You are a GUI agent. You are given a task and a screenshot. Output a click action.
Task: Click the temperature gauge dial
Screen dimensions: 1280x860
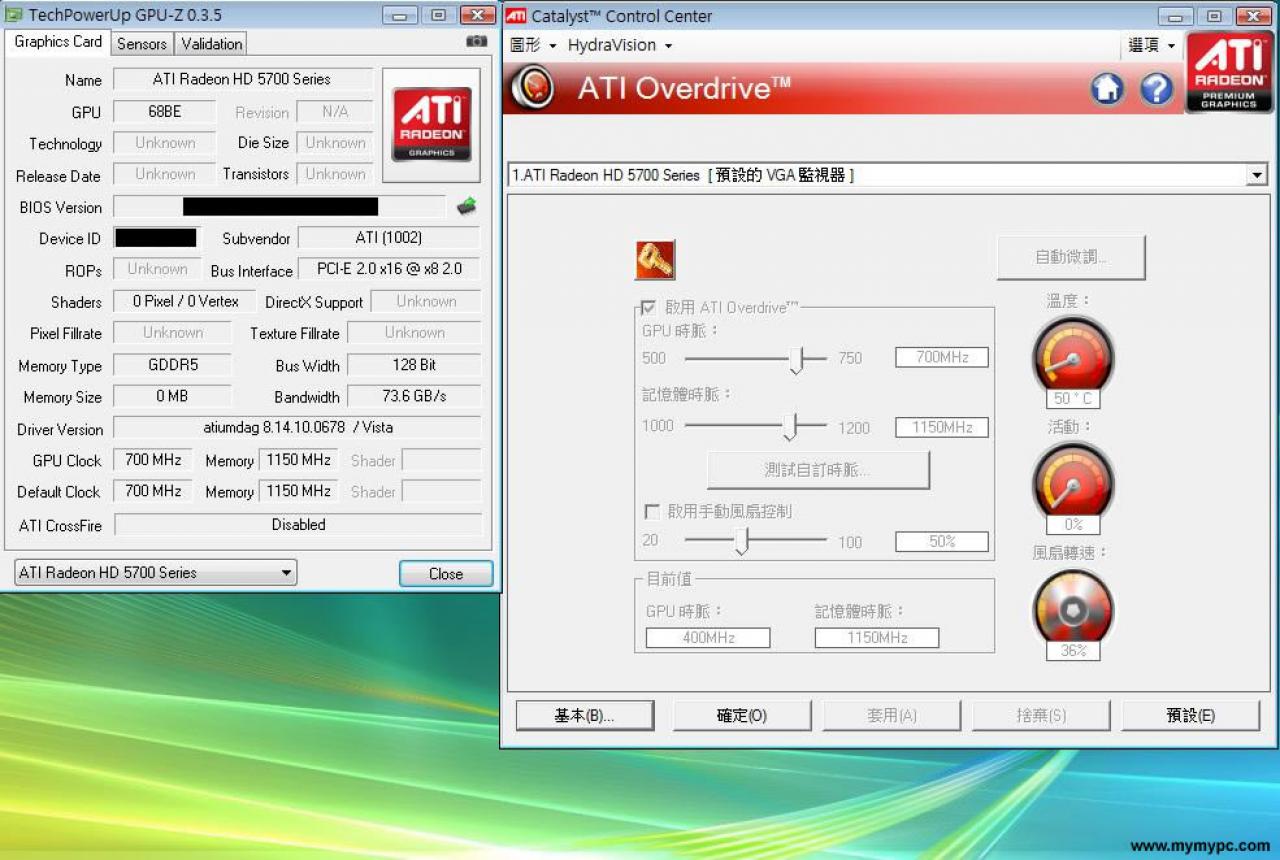click(1073, 356)
